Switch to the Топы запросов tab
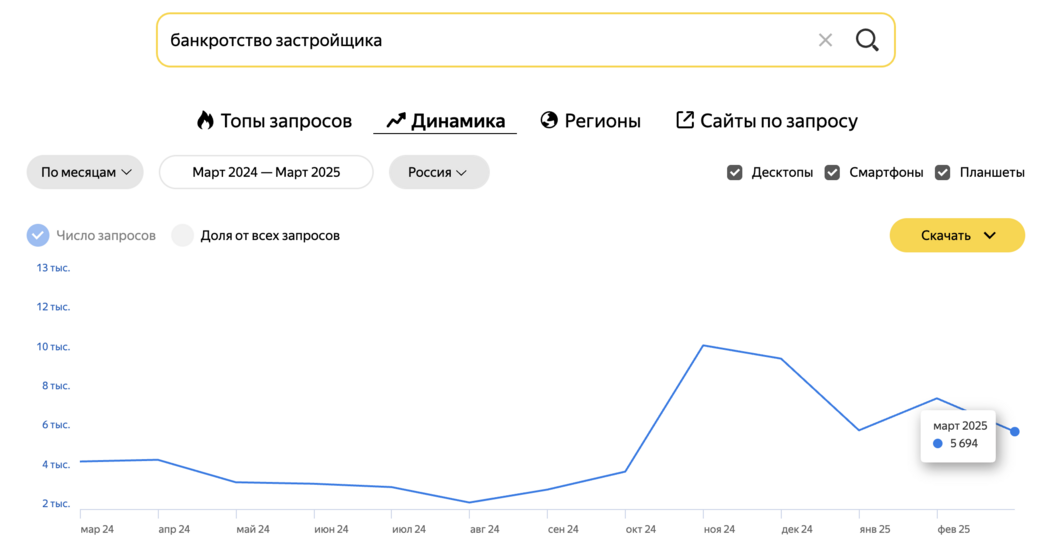This screenshot has width=1050, height=558. pos(275,121)
